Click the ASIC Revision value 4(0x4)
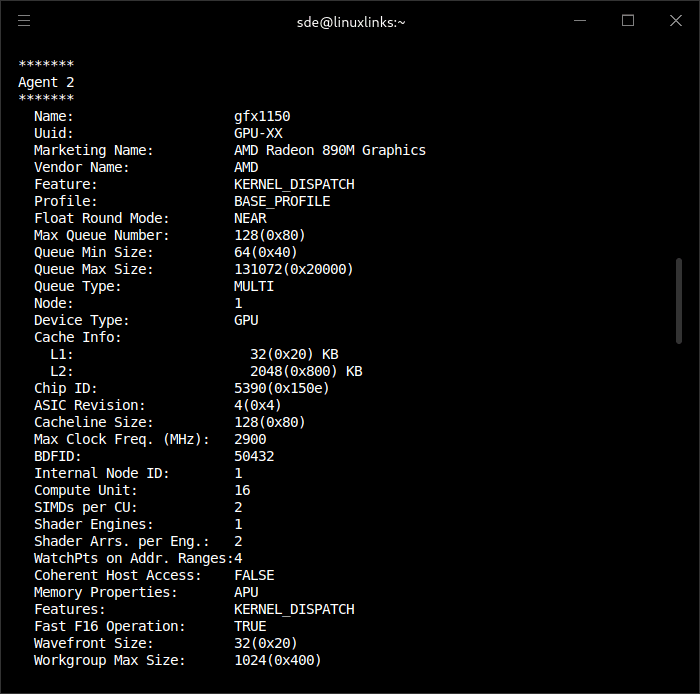 258,405
